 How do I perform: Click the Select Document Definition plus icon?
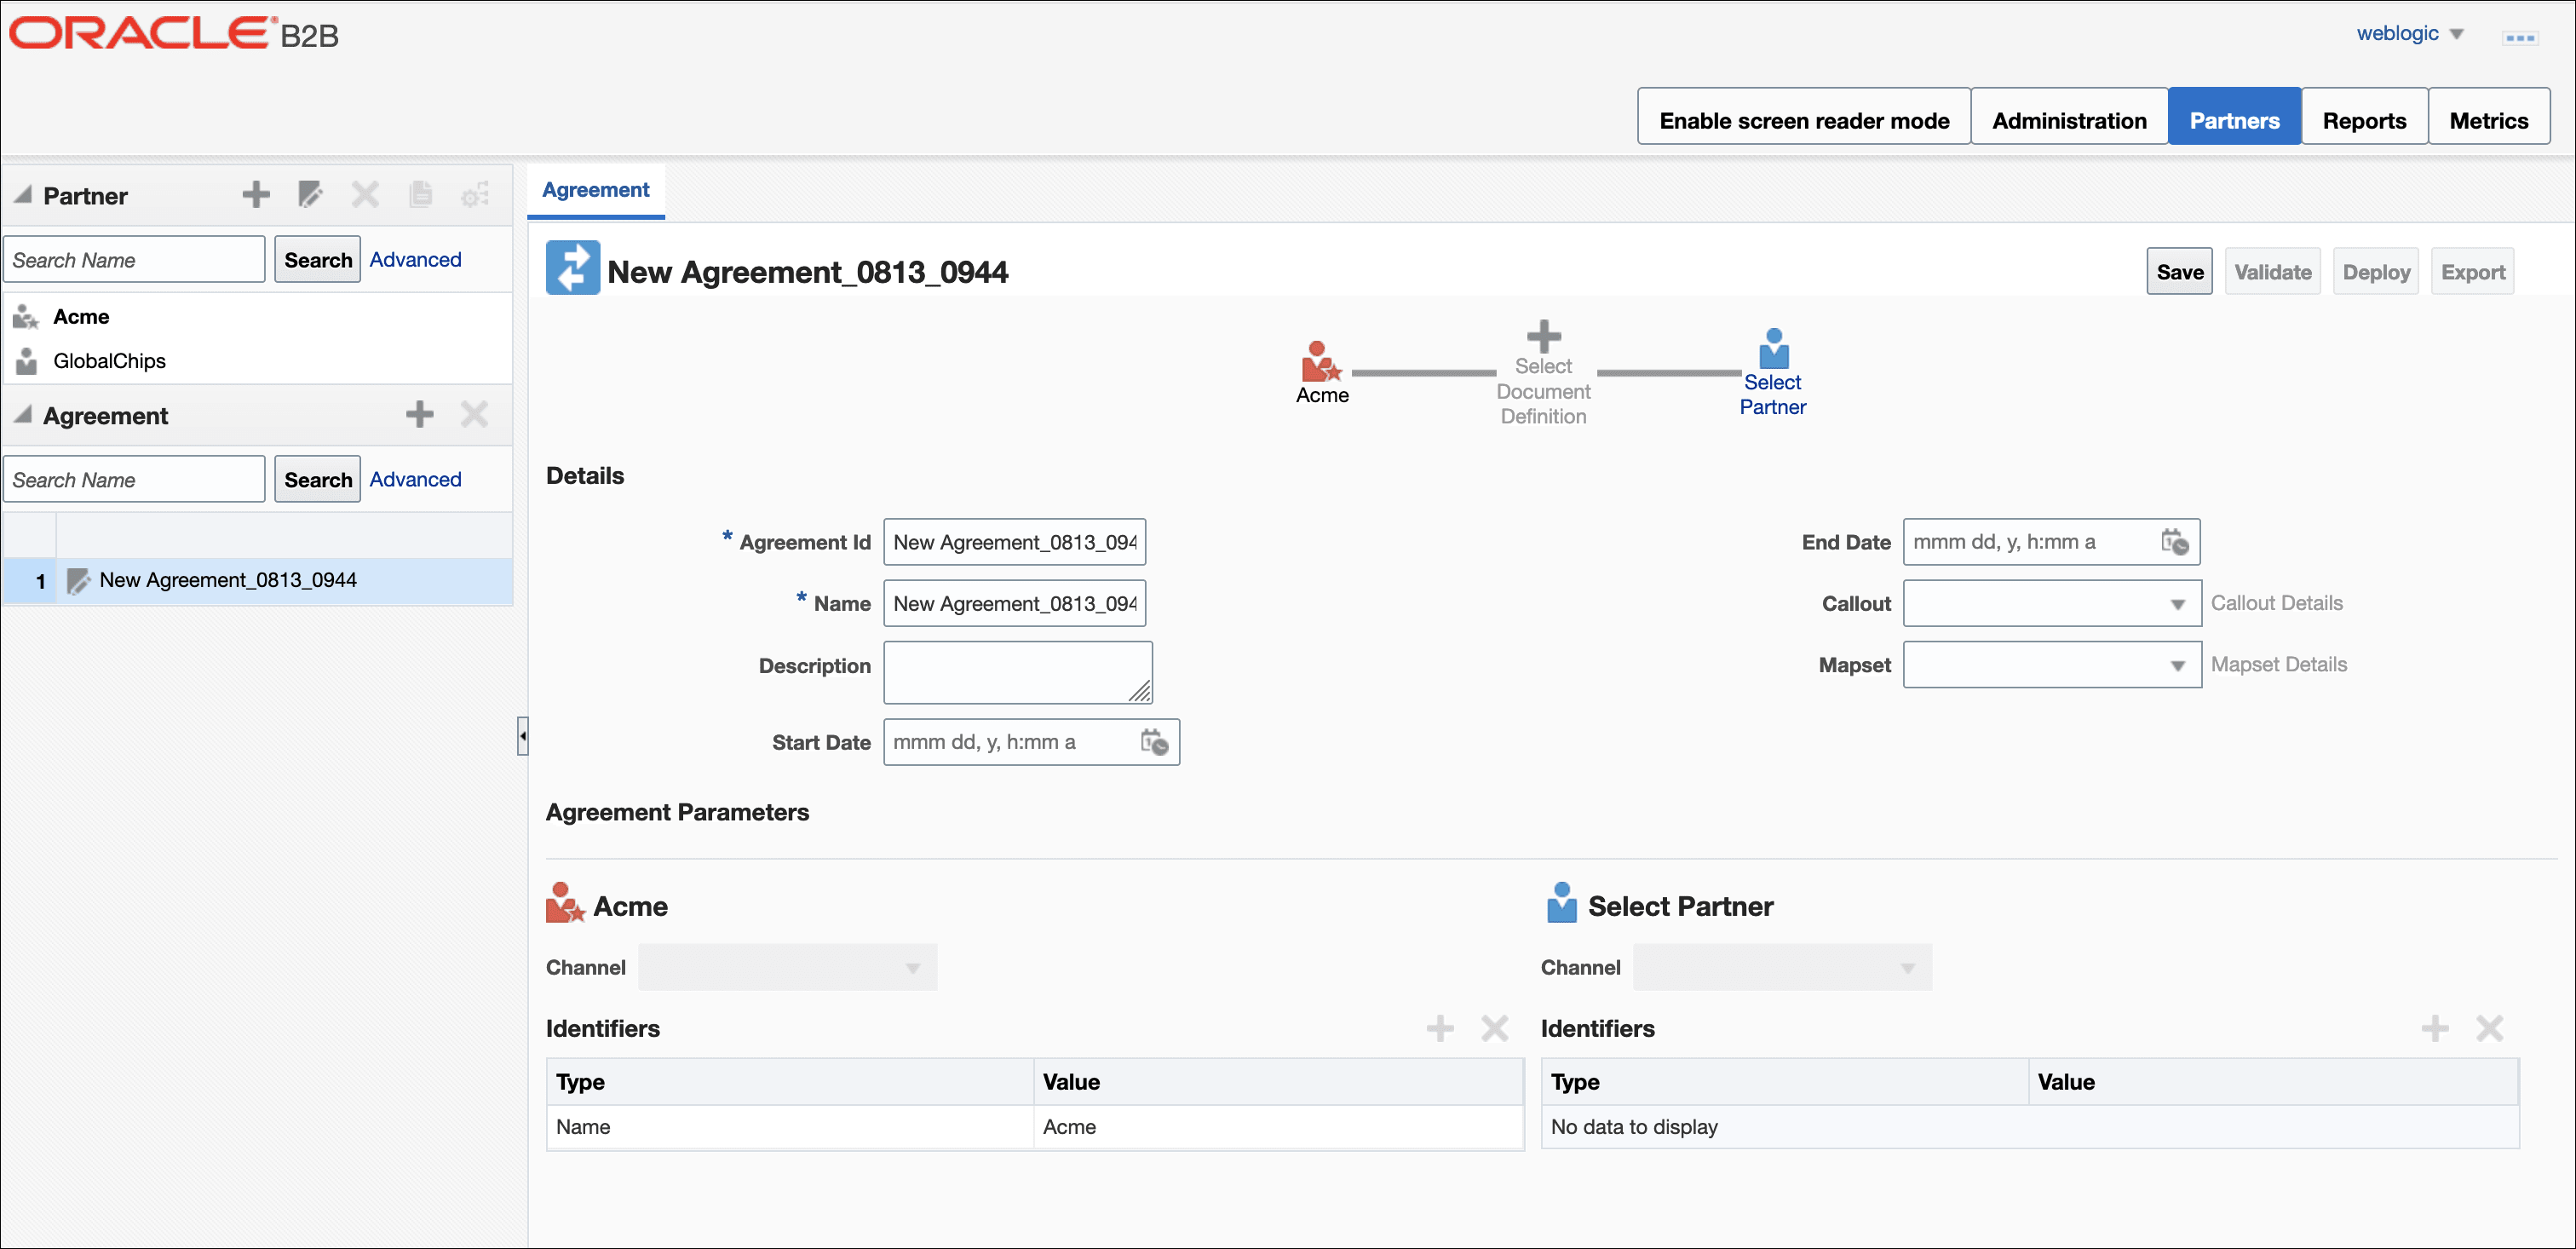pos(1543,336)
